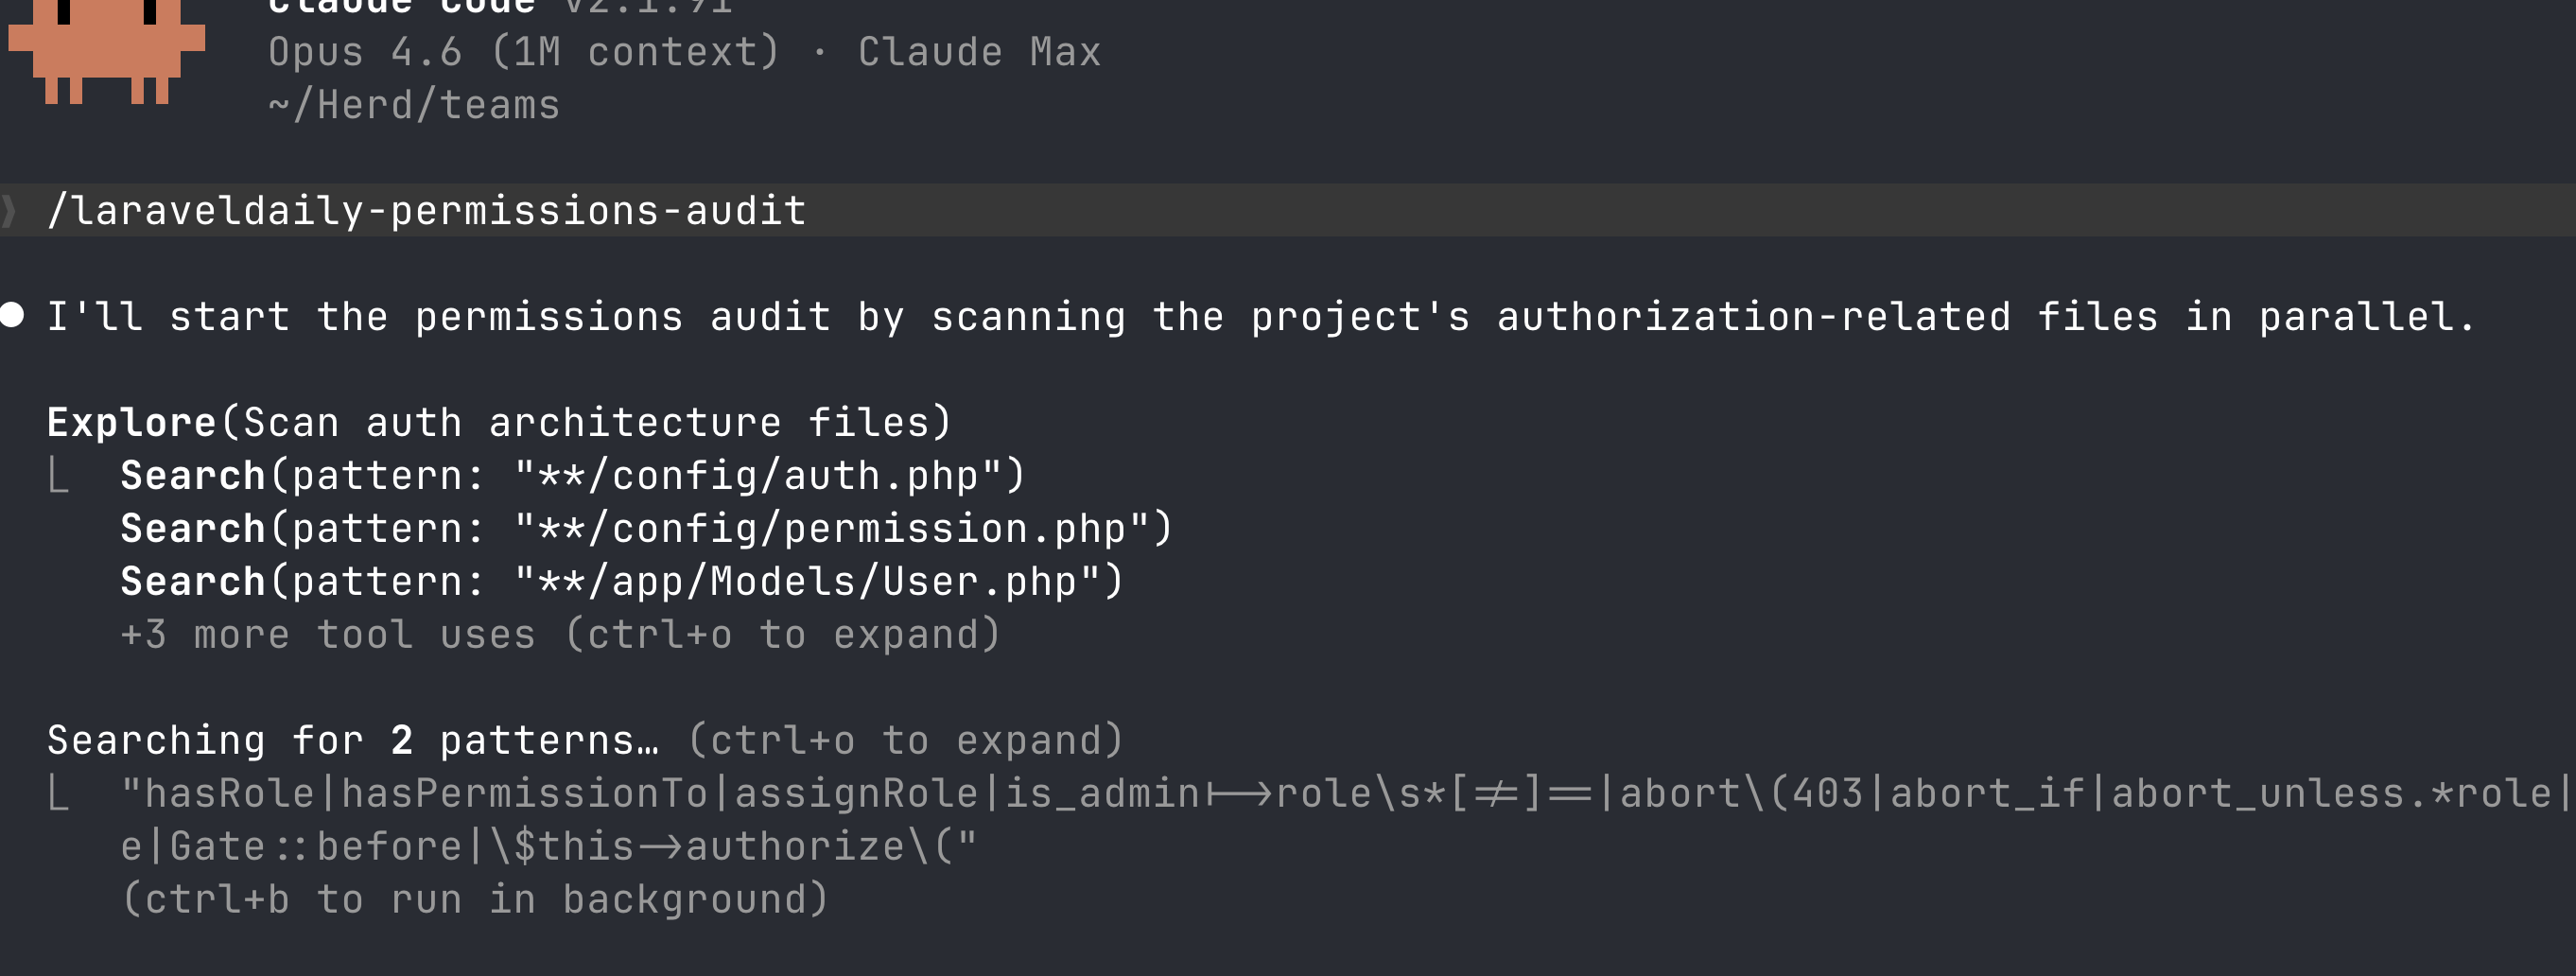The width and height of the screenshot is (2576, 976).
Task: Click the Explore(Scan auth architecture files) entry
Action: 499,423
